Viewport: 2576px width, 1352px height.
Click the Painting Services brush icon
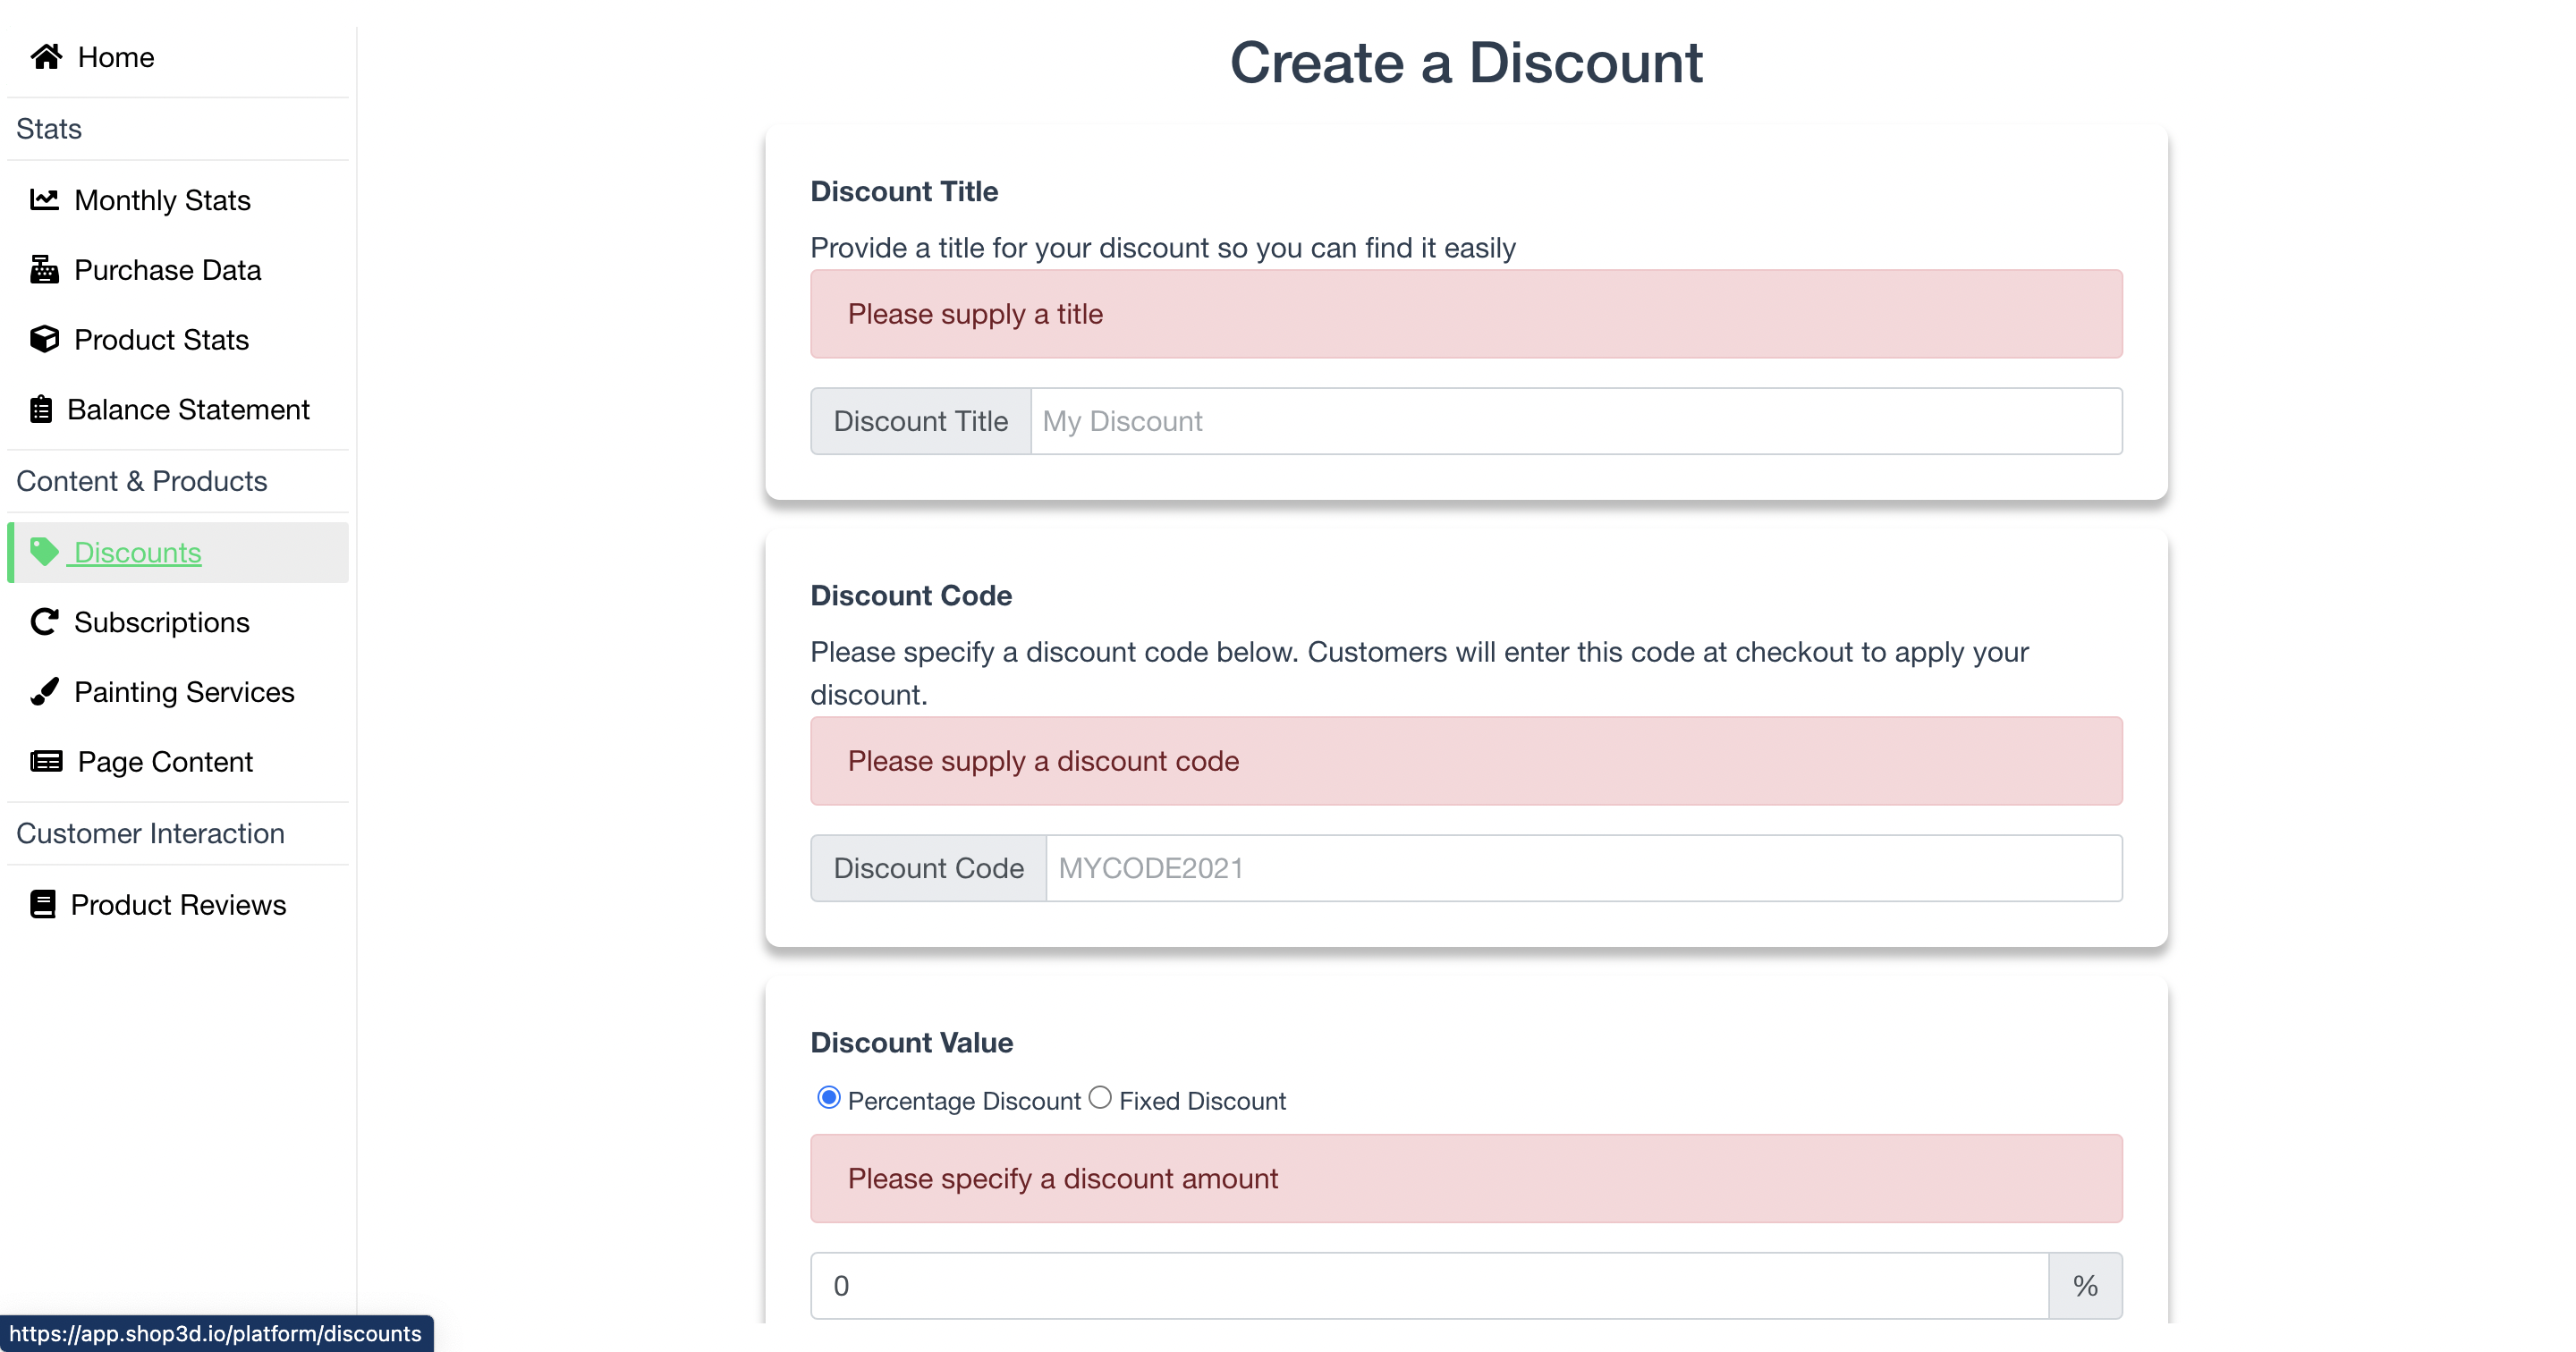[x=44, y=691]
